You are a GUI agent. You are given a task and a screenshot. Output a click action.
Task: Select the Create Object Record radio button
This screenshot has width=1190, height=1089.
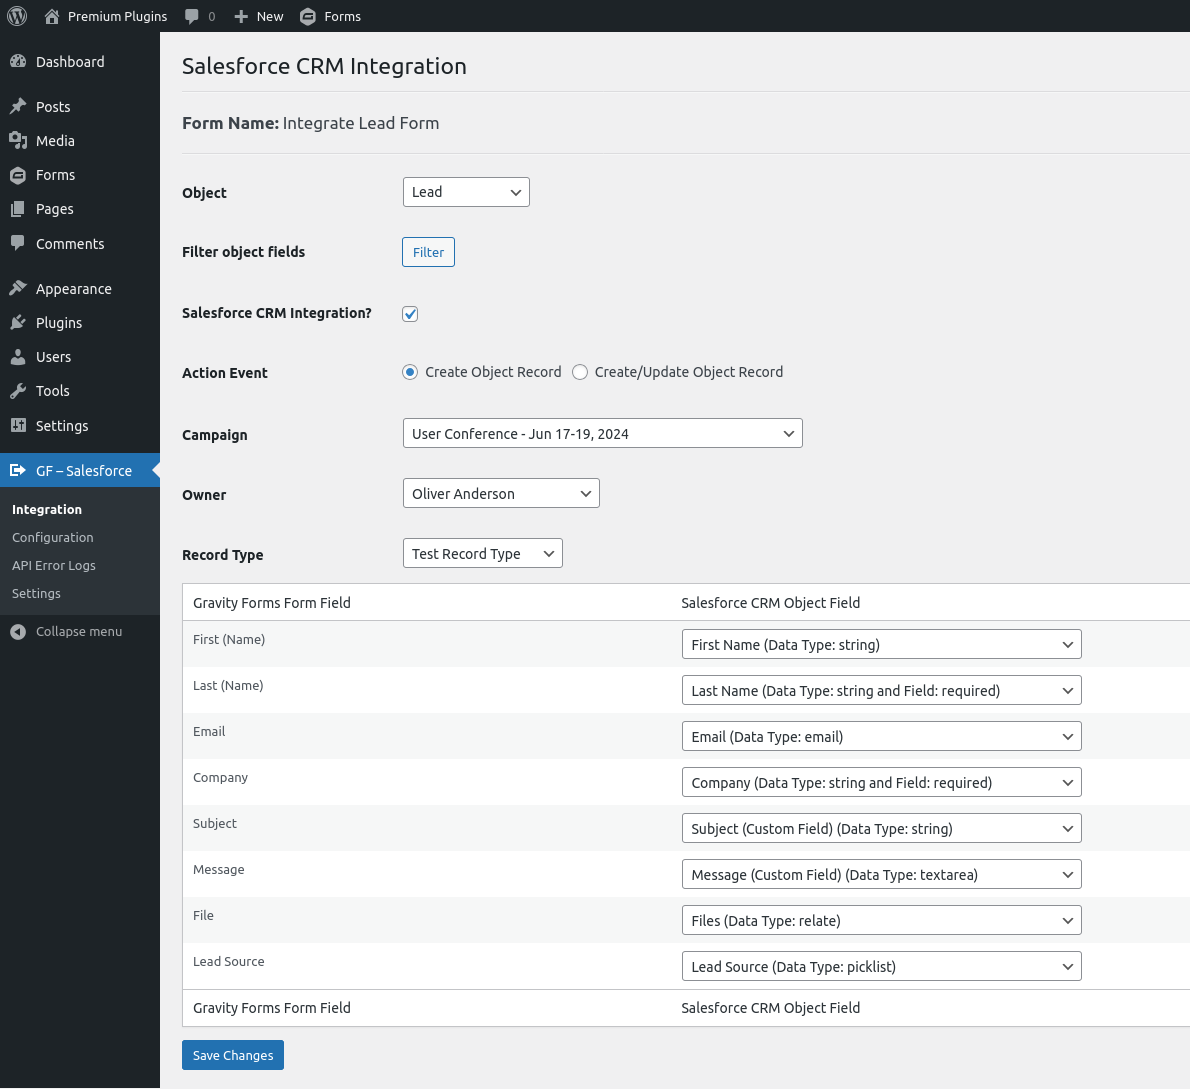tap(410, 372)
